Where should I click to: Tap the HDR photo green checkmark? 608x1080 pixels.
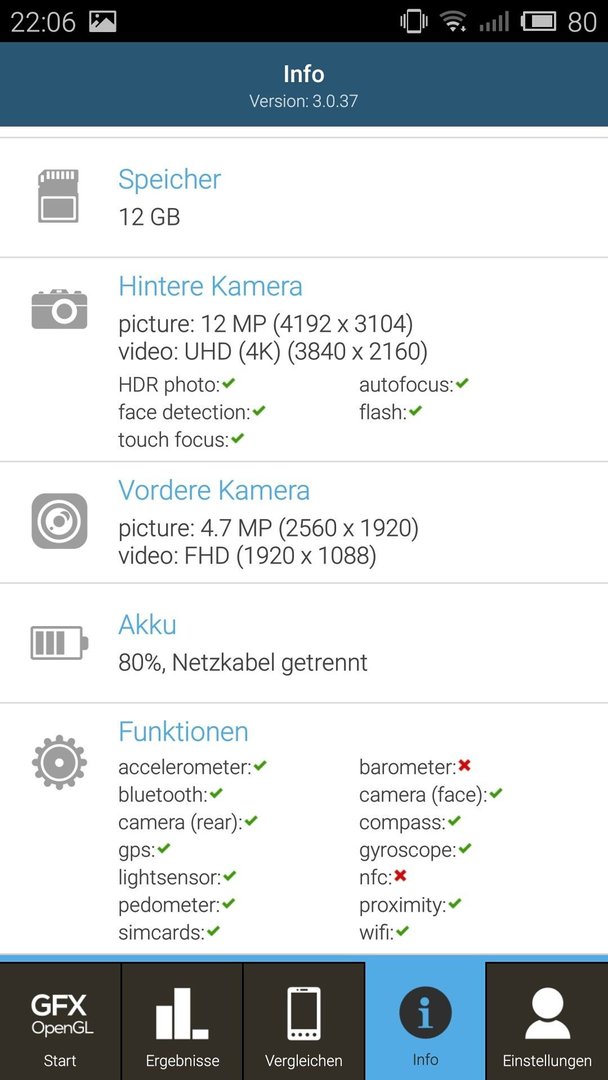pyautogui.click(x=229, y=383)
